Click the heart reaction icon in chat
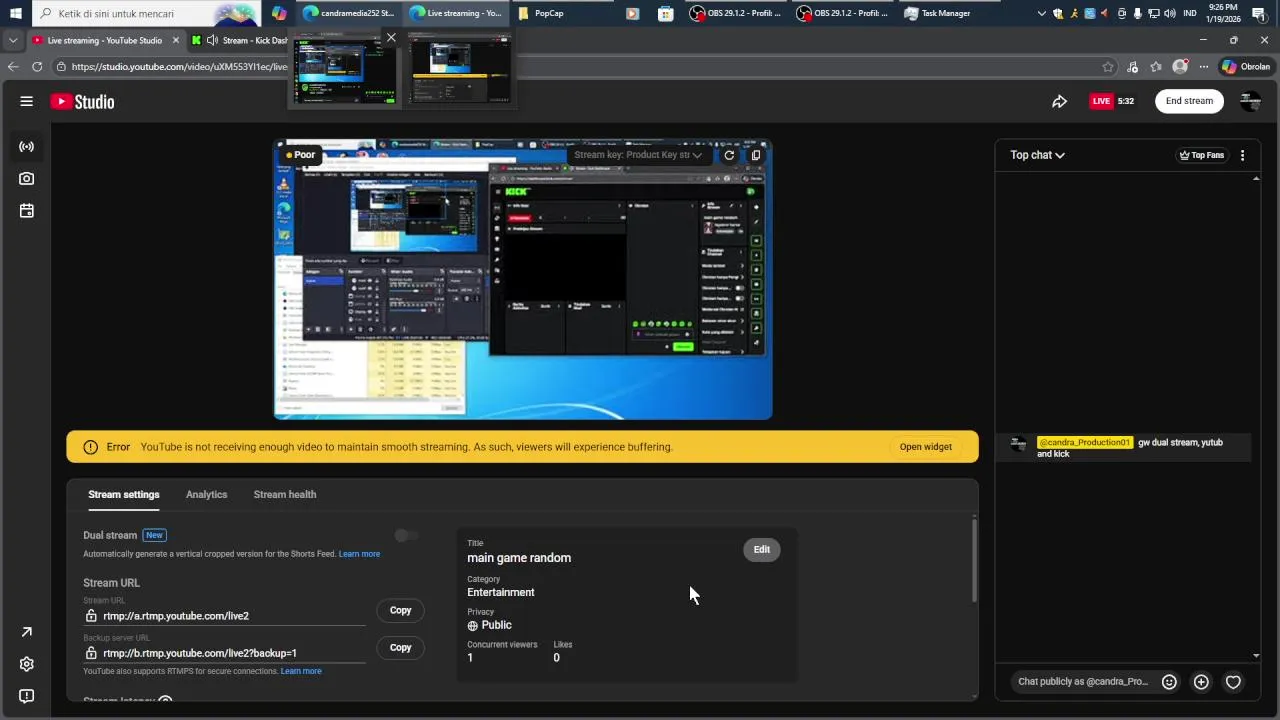1280x720 pixels. tap(1233, 682)
